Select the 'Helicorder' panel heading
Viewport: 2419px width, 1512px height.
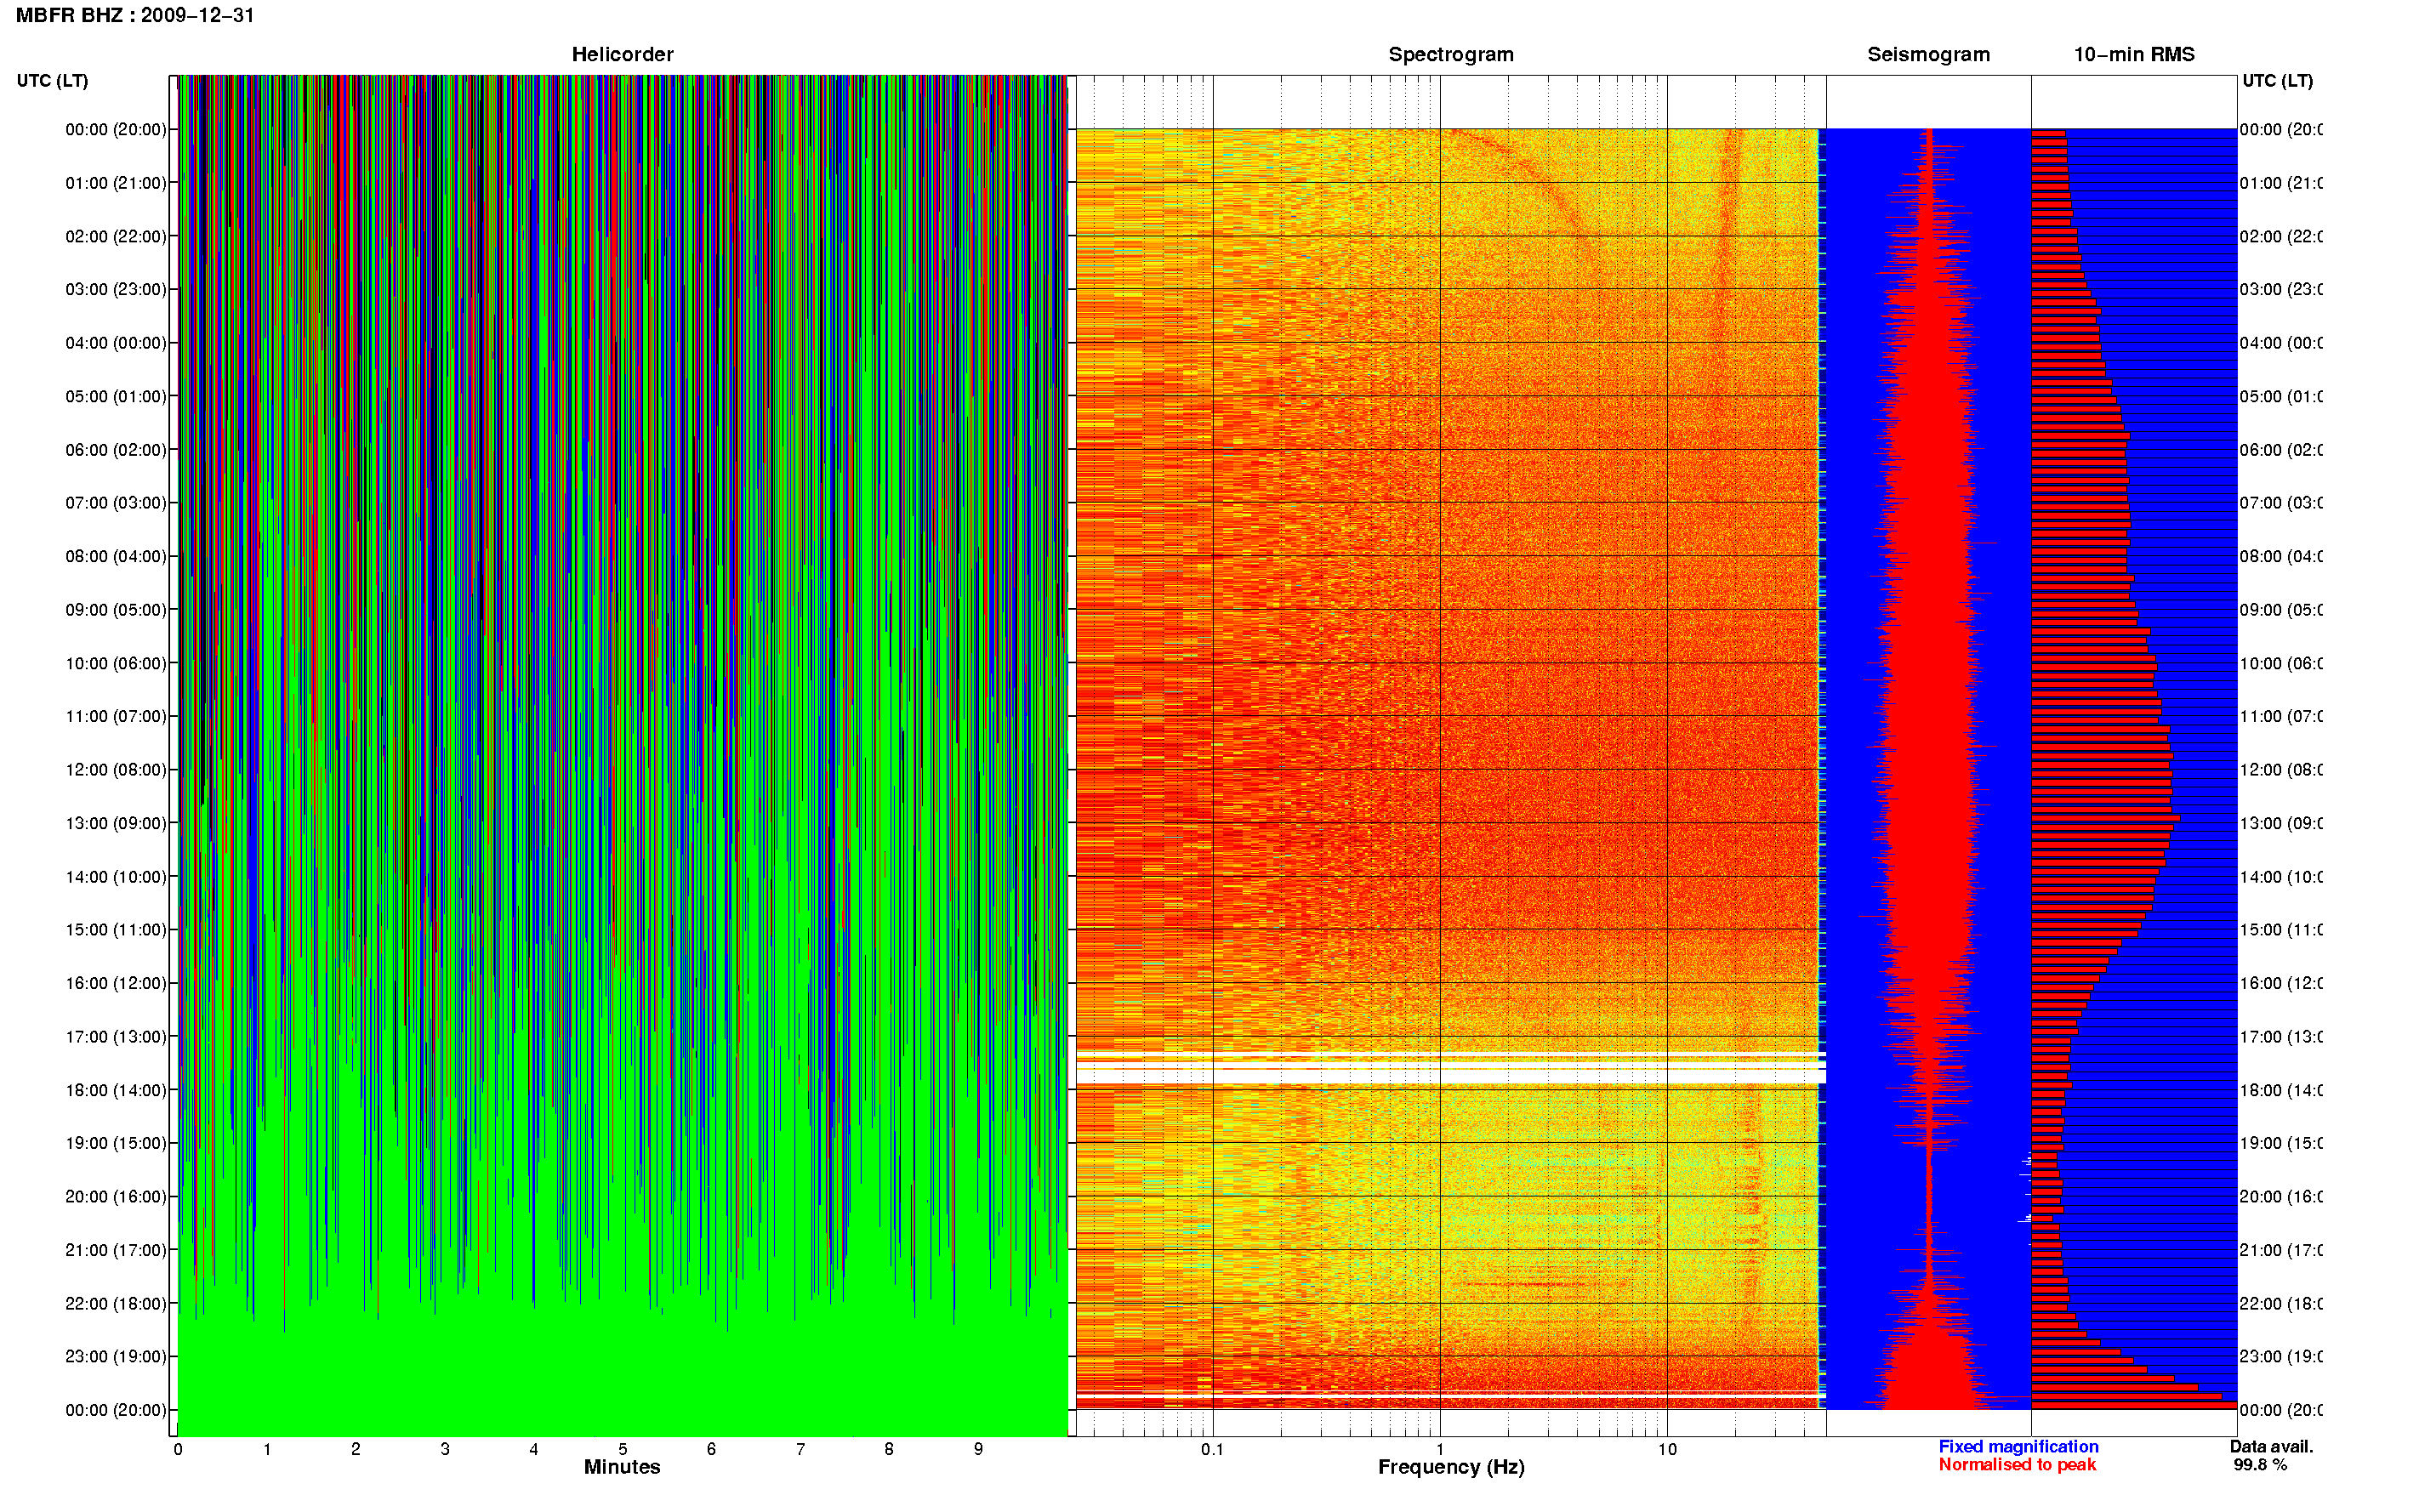tap(622, 55)
